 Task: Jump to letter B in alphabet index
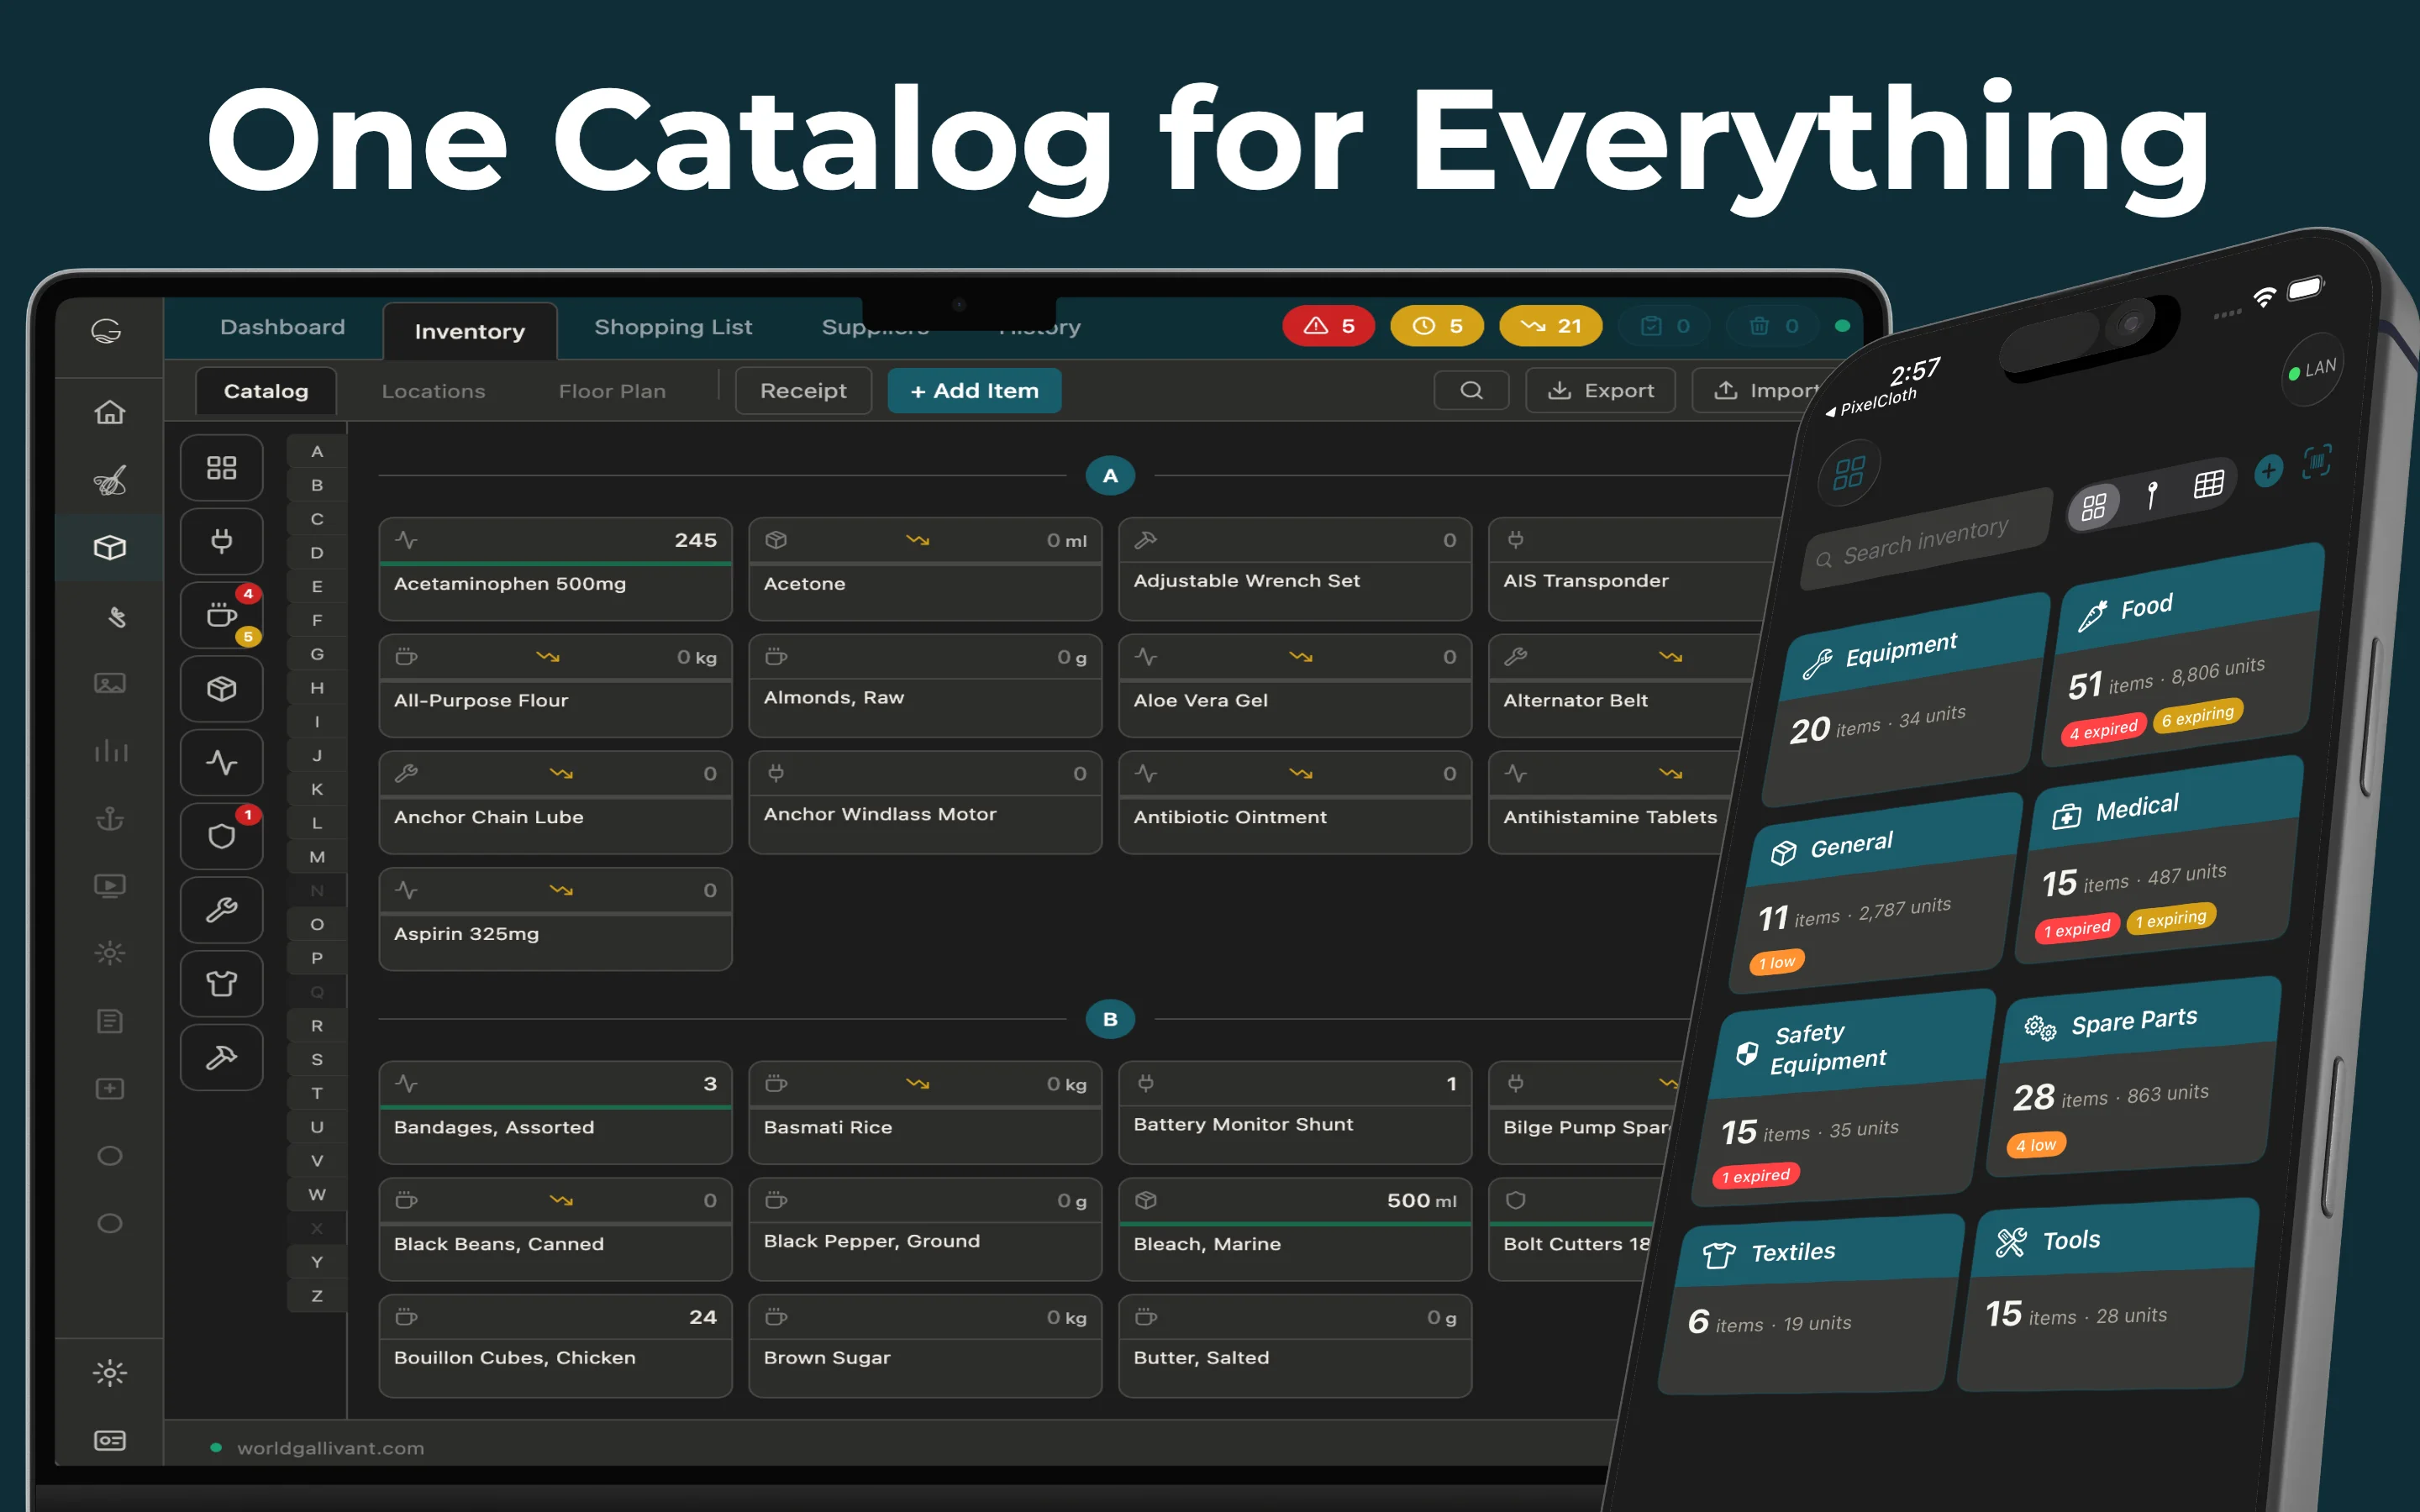tap(317, 485)
